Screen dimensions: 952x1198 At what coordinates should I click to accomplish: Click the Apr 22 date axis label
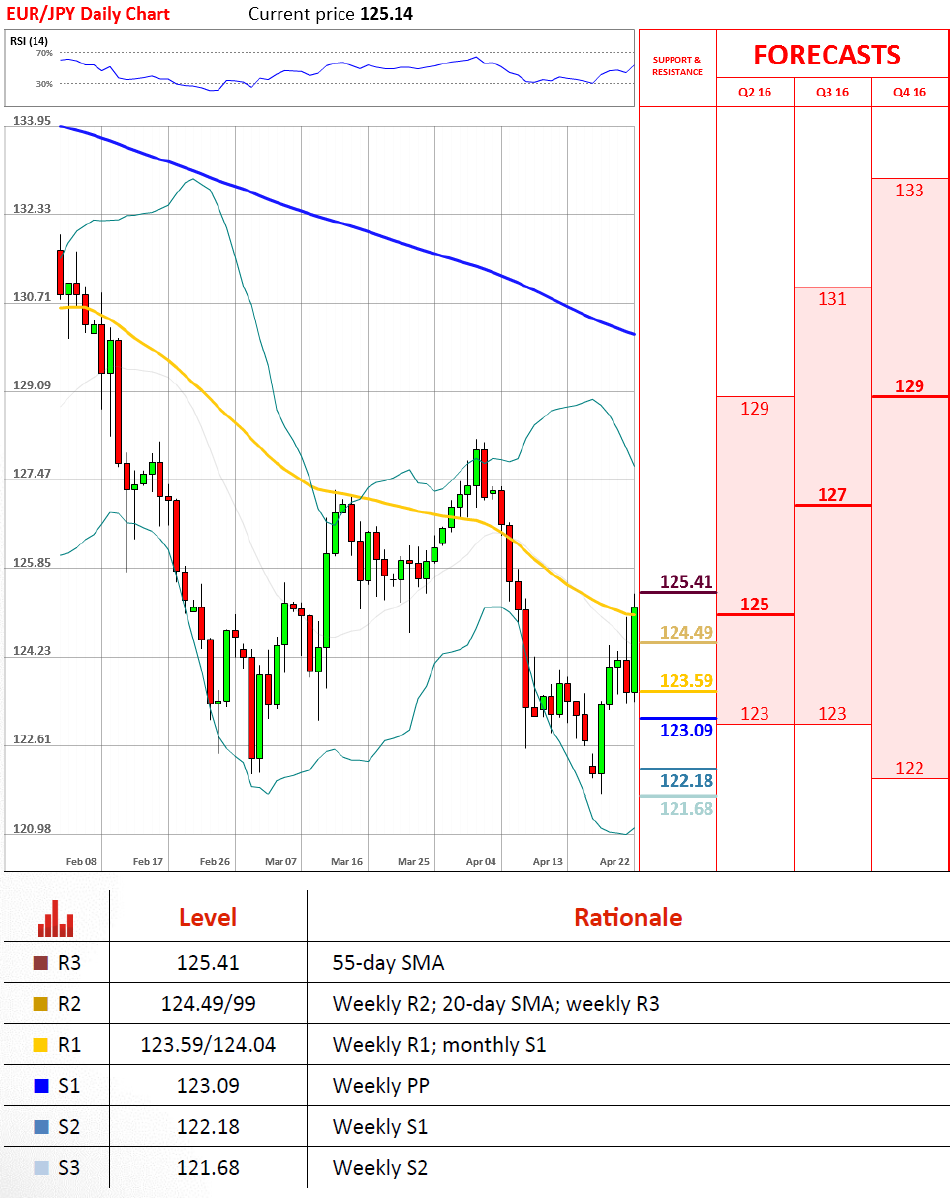pyautogui.click(x=614, y=861)
